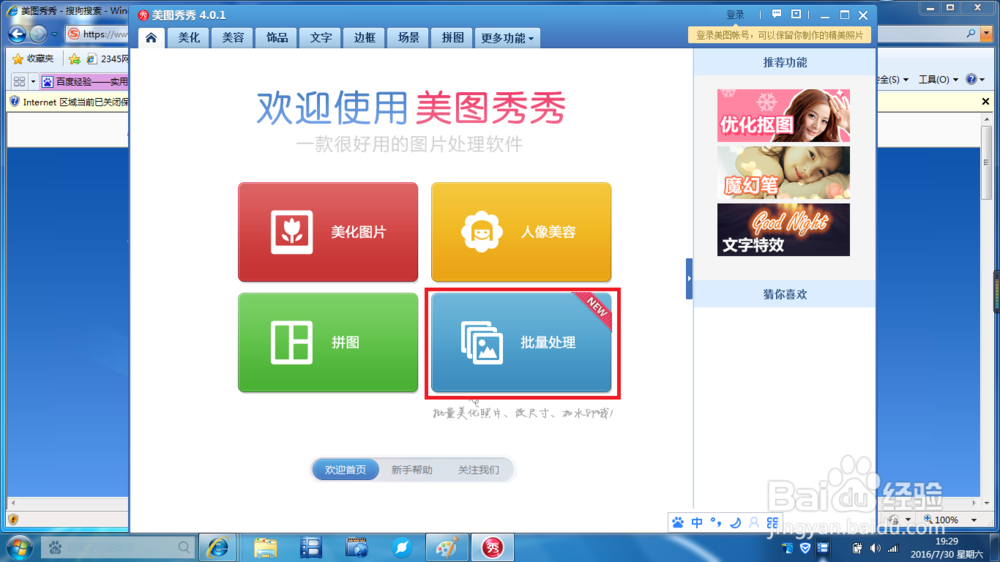Open the IE recent pages dropdown arrow
The image size is (1000, 562).
click(55, 34)
